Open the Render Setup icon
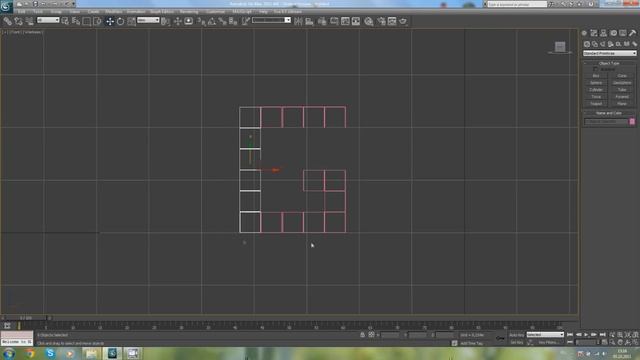 click(381, 21)
